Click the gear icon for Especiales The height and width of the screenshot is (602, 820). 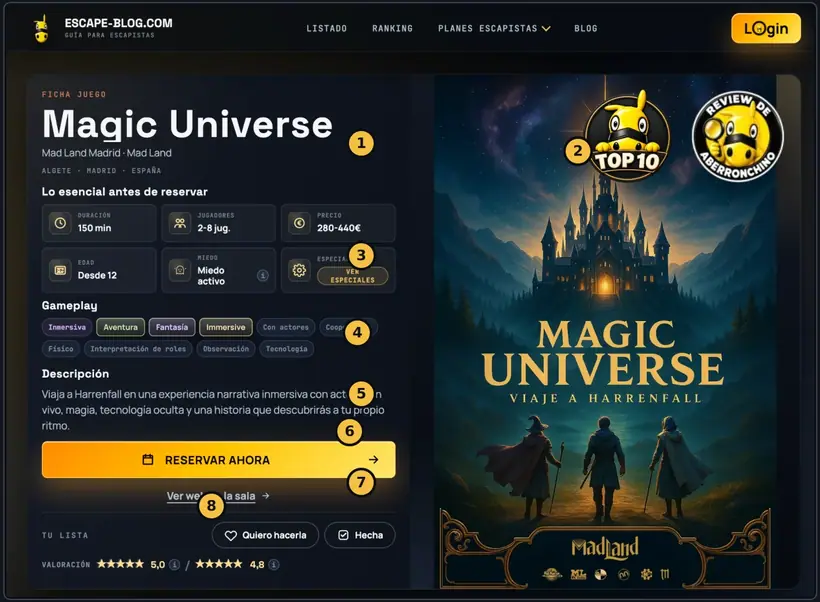(299, 270)
